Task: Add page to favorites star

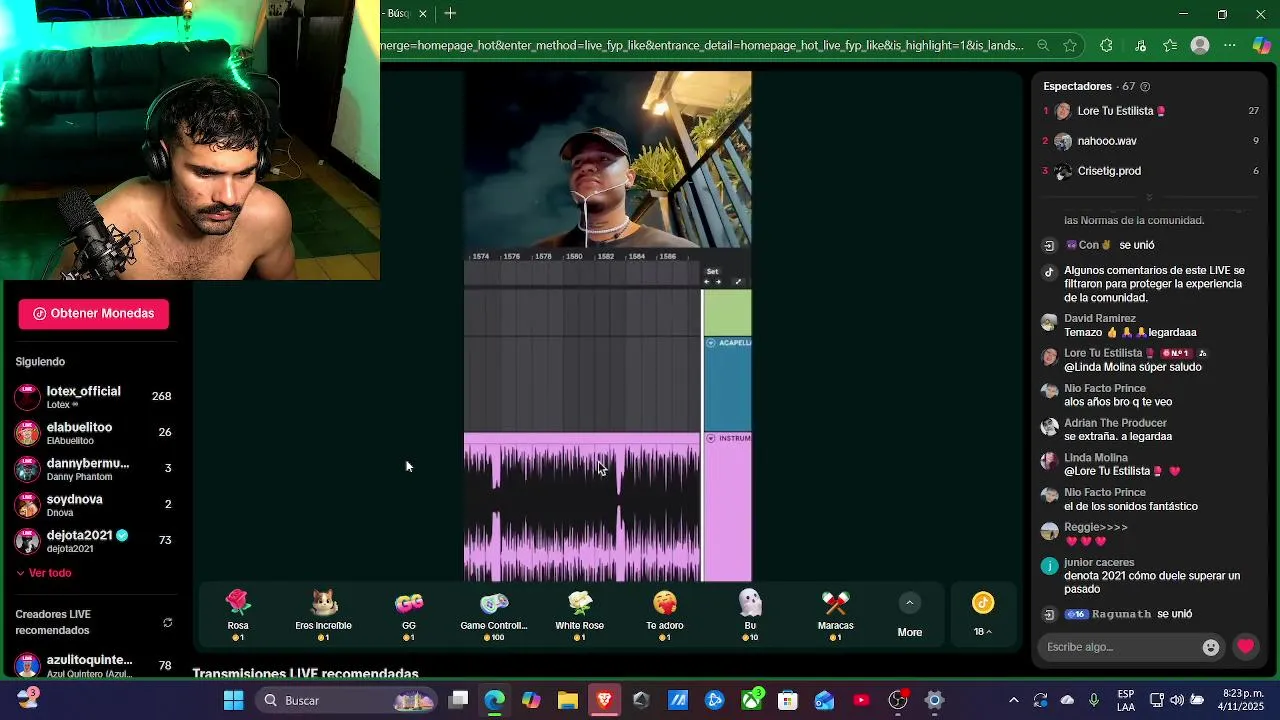Action: [1071, 45]
